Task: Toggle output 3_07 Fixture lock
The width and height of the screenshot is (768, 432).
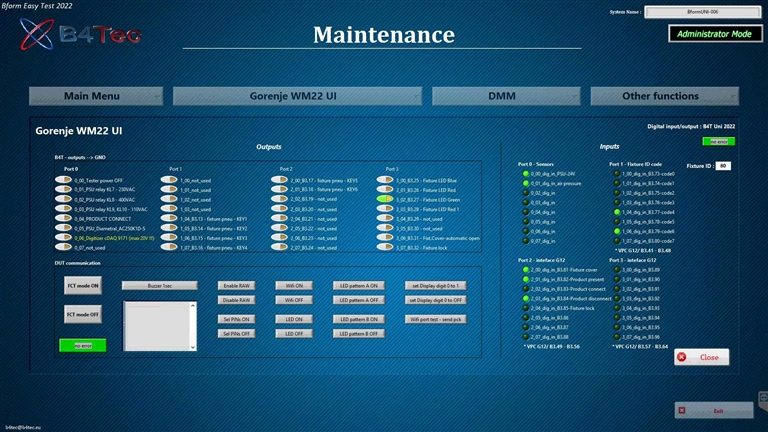Action: (385, 247)
